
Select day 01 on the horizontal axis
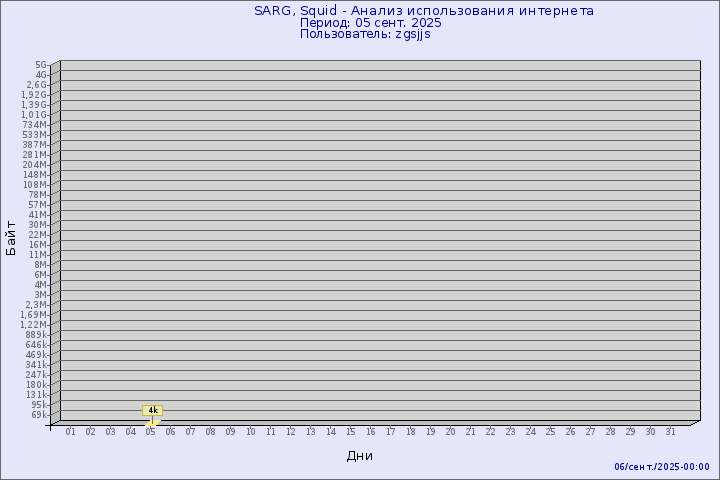click(70, 432)
